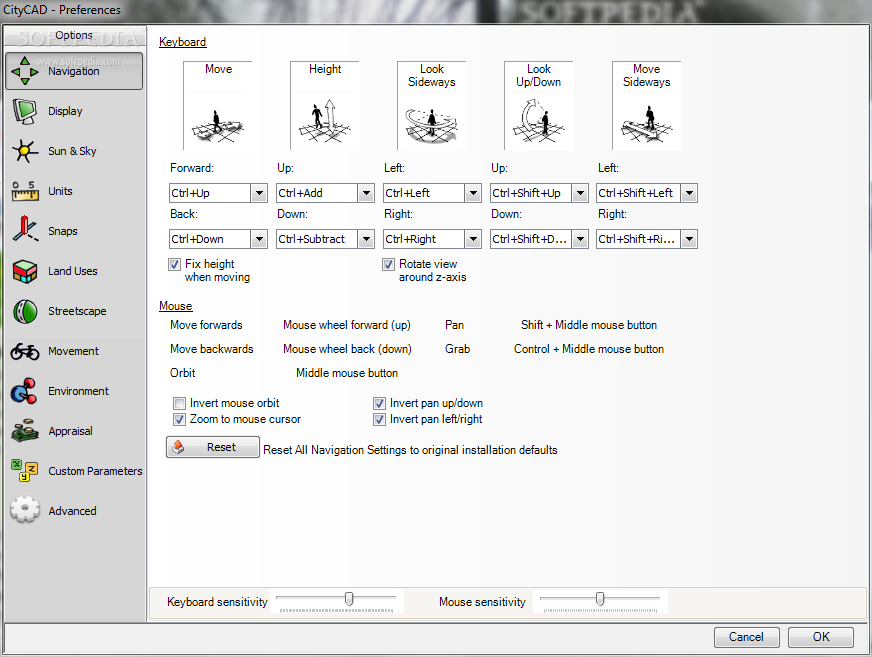Screen dimensions: 872x657
Task: Open the Move Back Ctrl+Down dropdown
Action: coord(259,239)
